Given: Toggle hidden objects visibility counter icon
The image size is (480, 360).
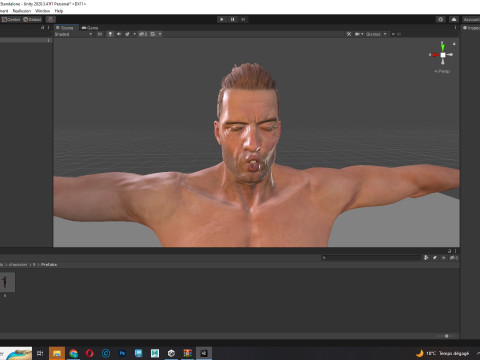Looking at the screenshot, I should pyautogui.click(x=143, y=34).
